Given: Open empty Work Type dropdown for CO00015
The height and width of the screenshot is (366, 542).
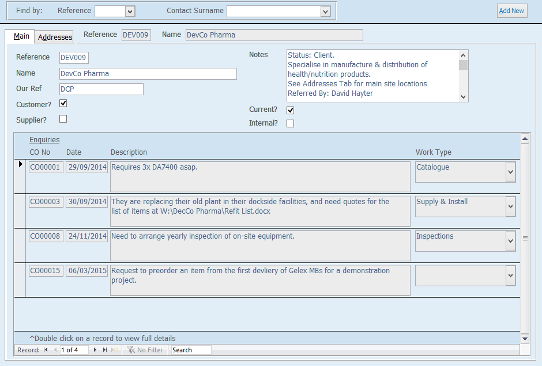Looking at the screenshot, I should point(511,275).
